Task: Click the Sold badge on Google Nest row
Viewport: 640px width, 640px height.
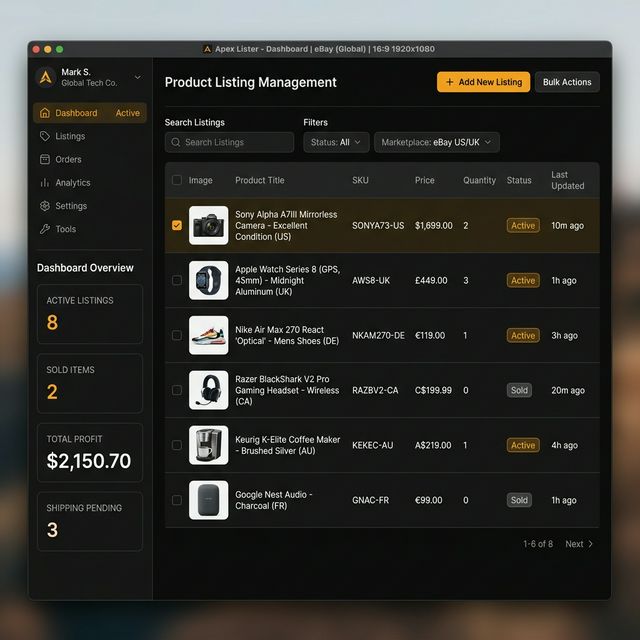Action: 519,500
